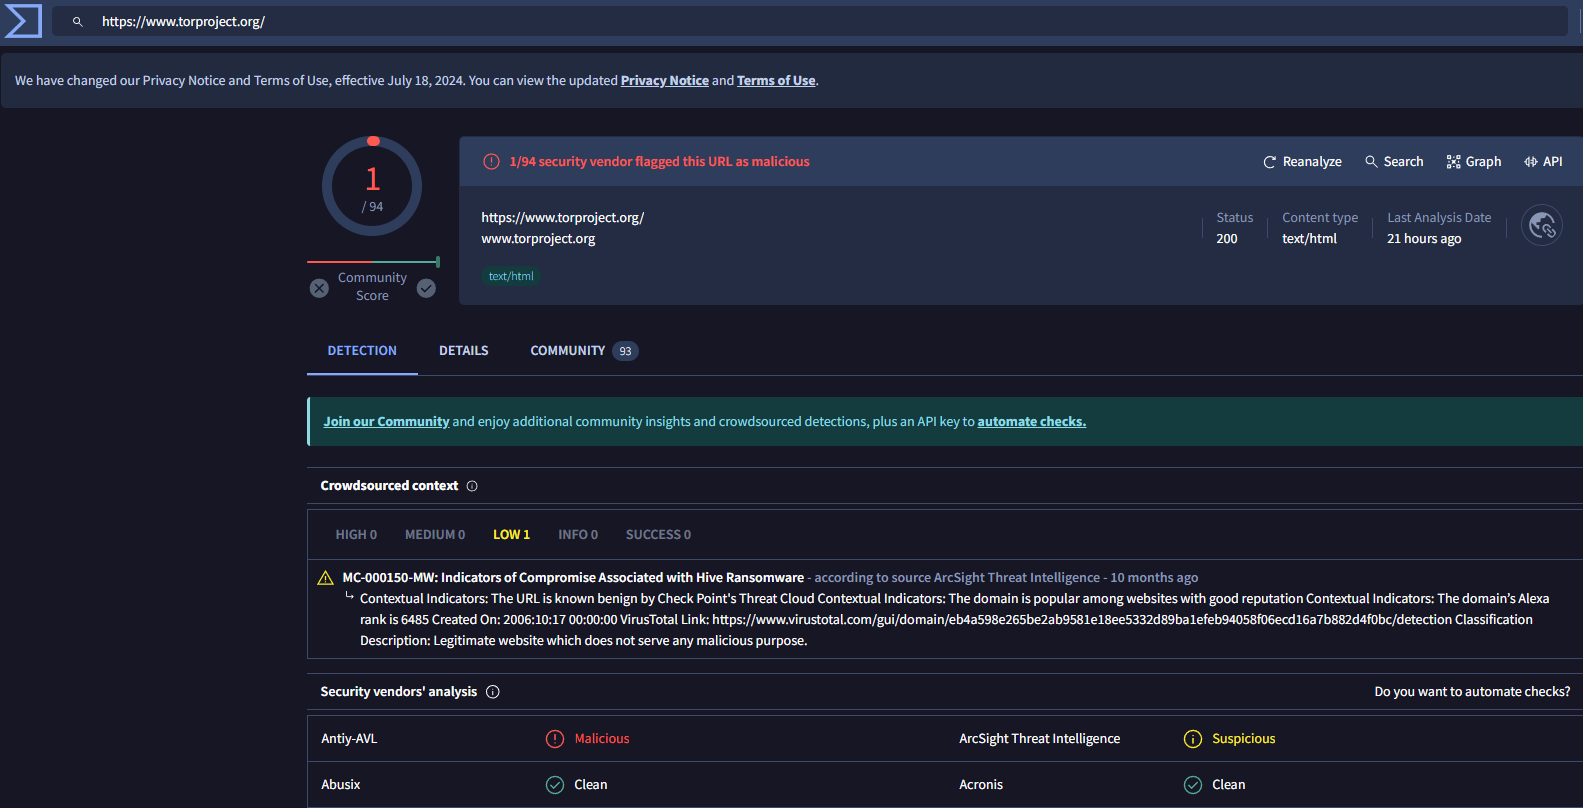Click the COMMUNITY tab count badge 93
The width and height of the screenshot is (1583, 808).
pyautogui.click(x=625, y=351)
